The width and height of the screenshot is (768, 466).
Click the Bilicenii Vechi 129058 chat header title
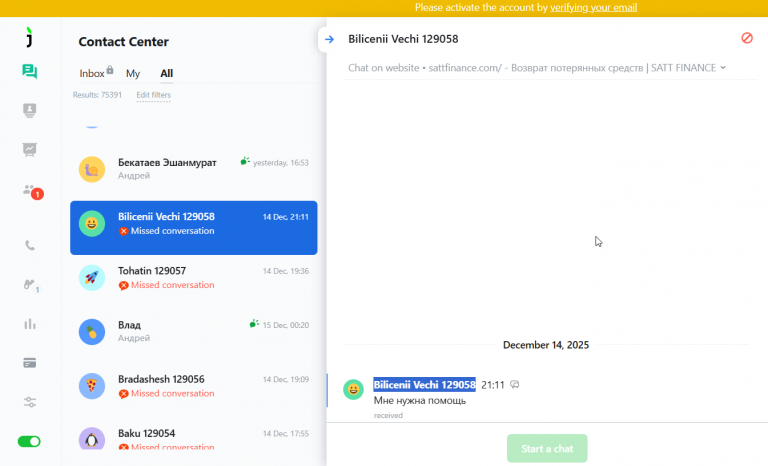[403, 39]
